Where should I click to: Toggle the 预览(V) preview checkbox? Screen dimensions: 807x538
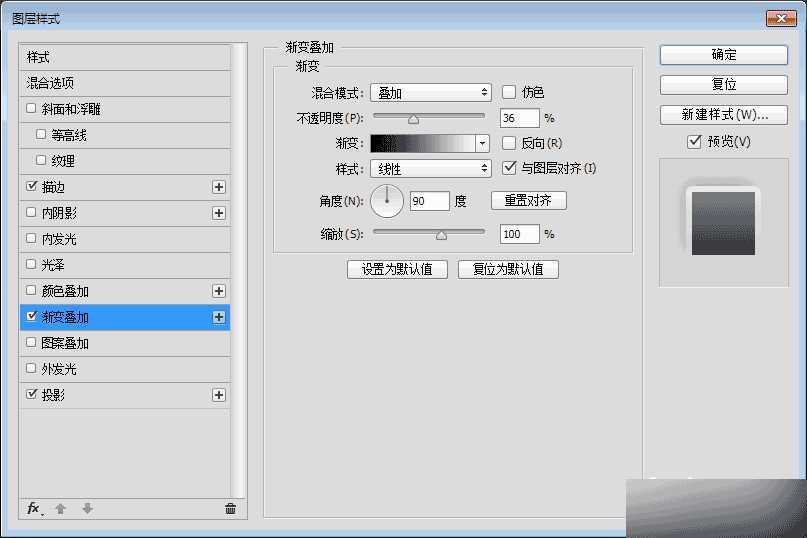tap(694, 141)
